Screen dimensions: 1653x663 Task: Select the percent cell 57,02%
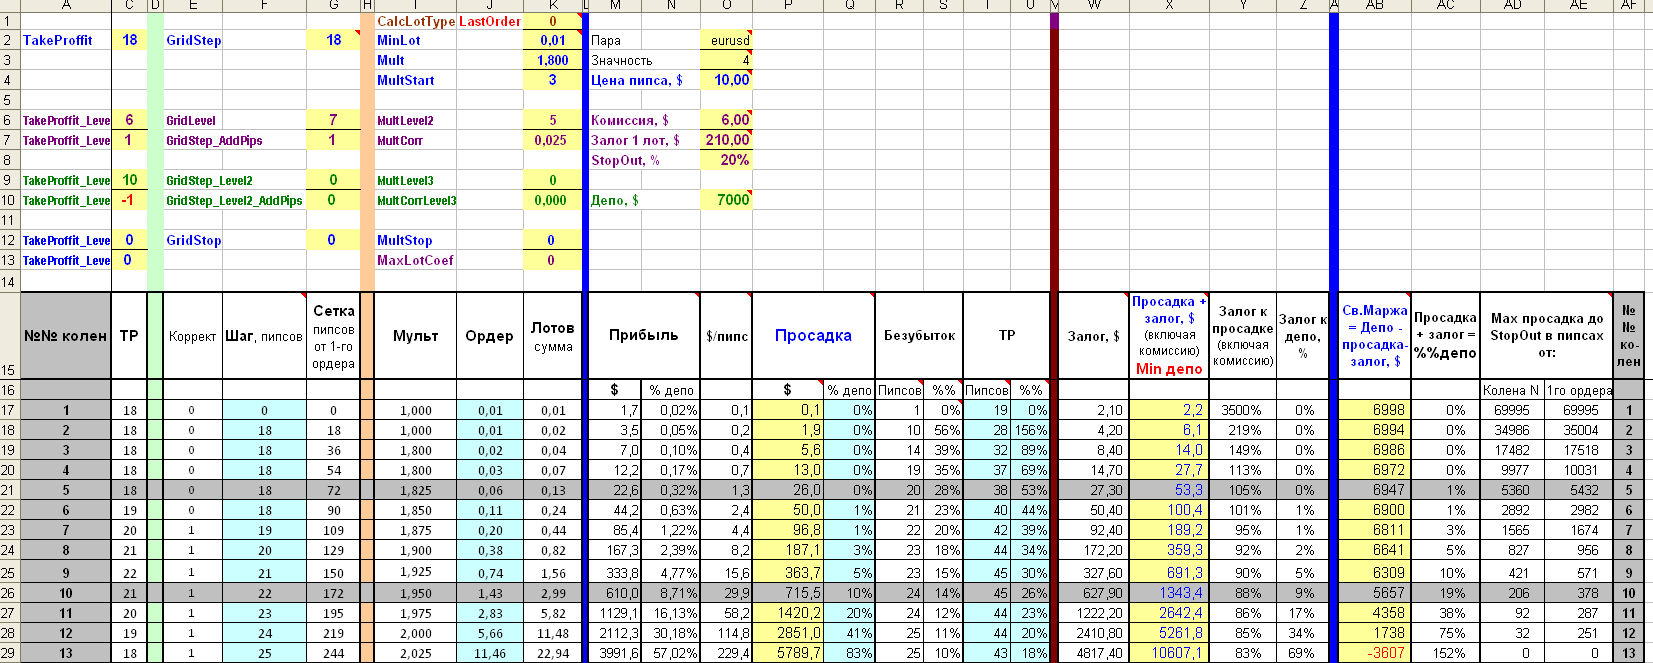click(x=671, y=653)
